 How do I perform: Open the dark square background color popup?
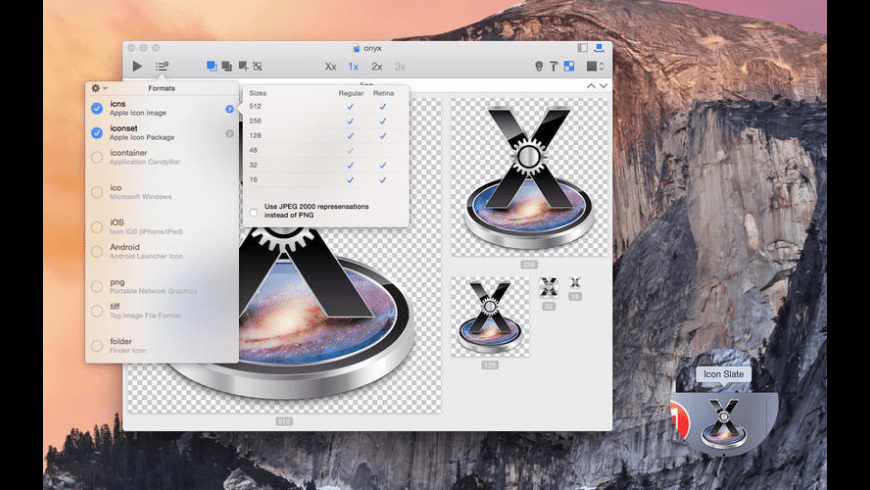(x=595, y=66)
